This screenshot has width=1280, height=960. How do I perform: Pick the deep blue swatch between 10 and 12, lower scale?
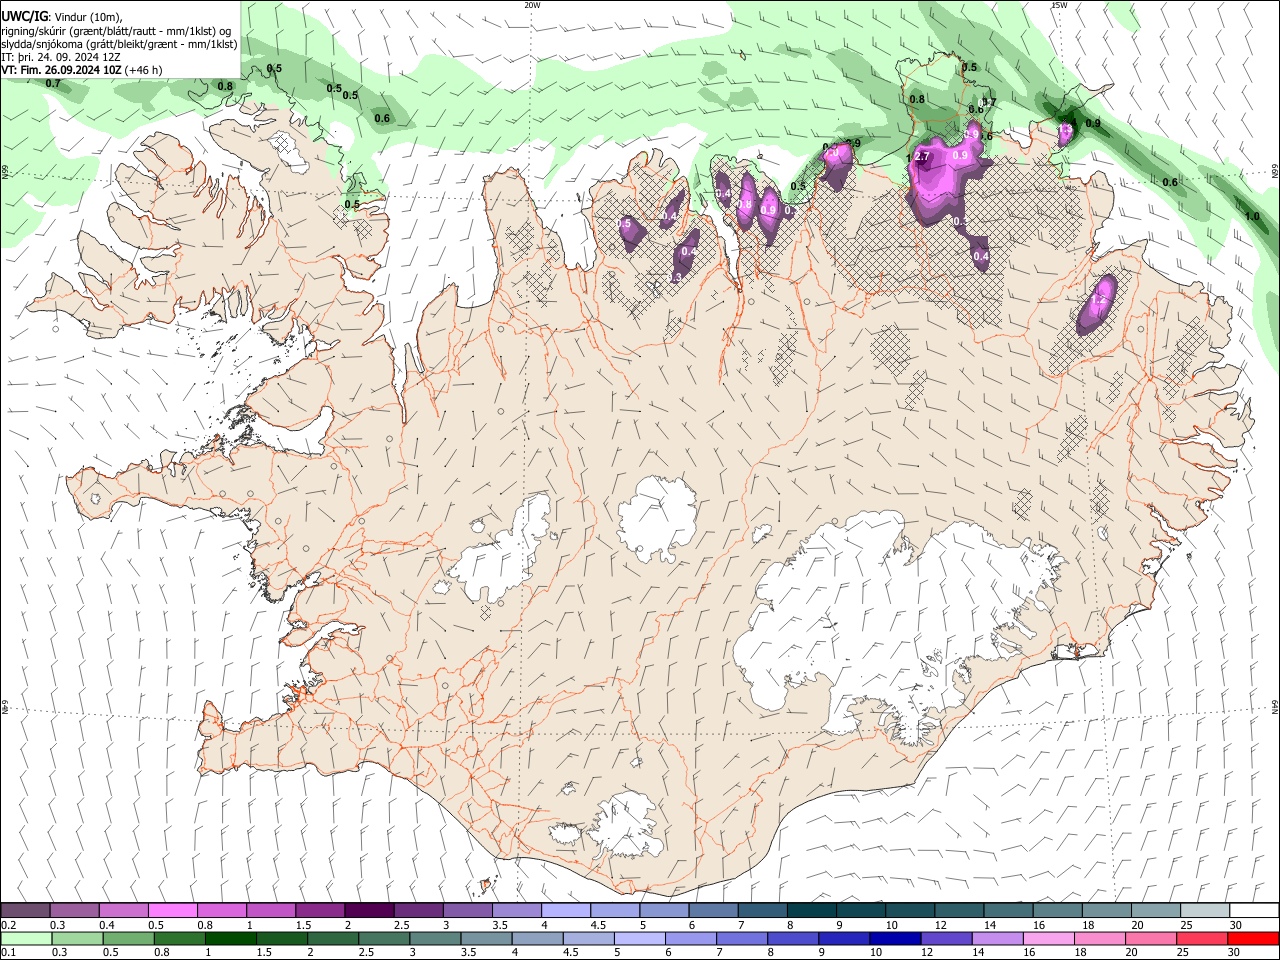895,939
